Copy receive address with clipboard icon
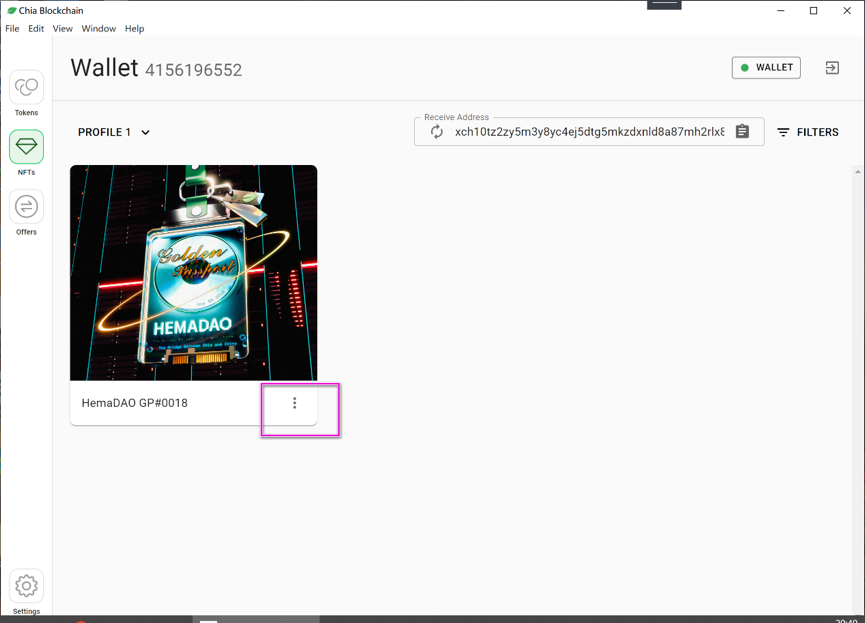 coord(743,131)
